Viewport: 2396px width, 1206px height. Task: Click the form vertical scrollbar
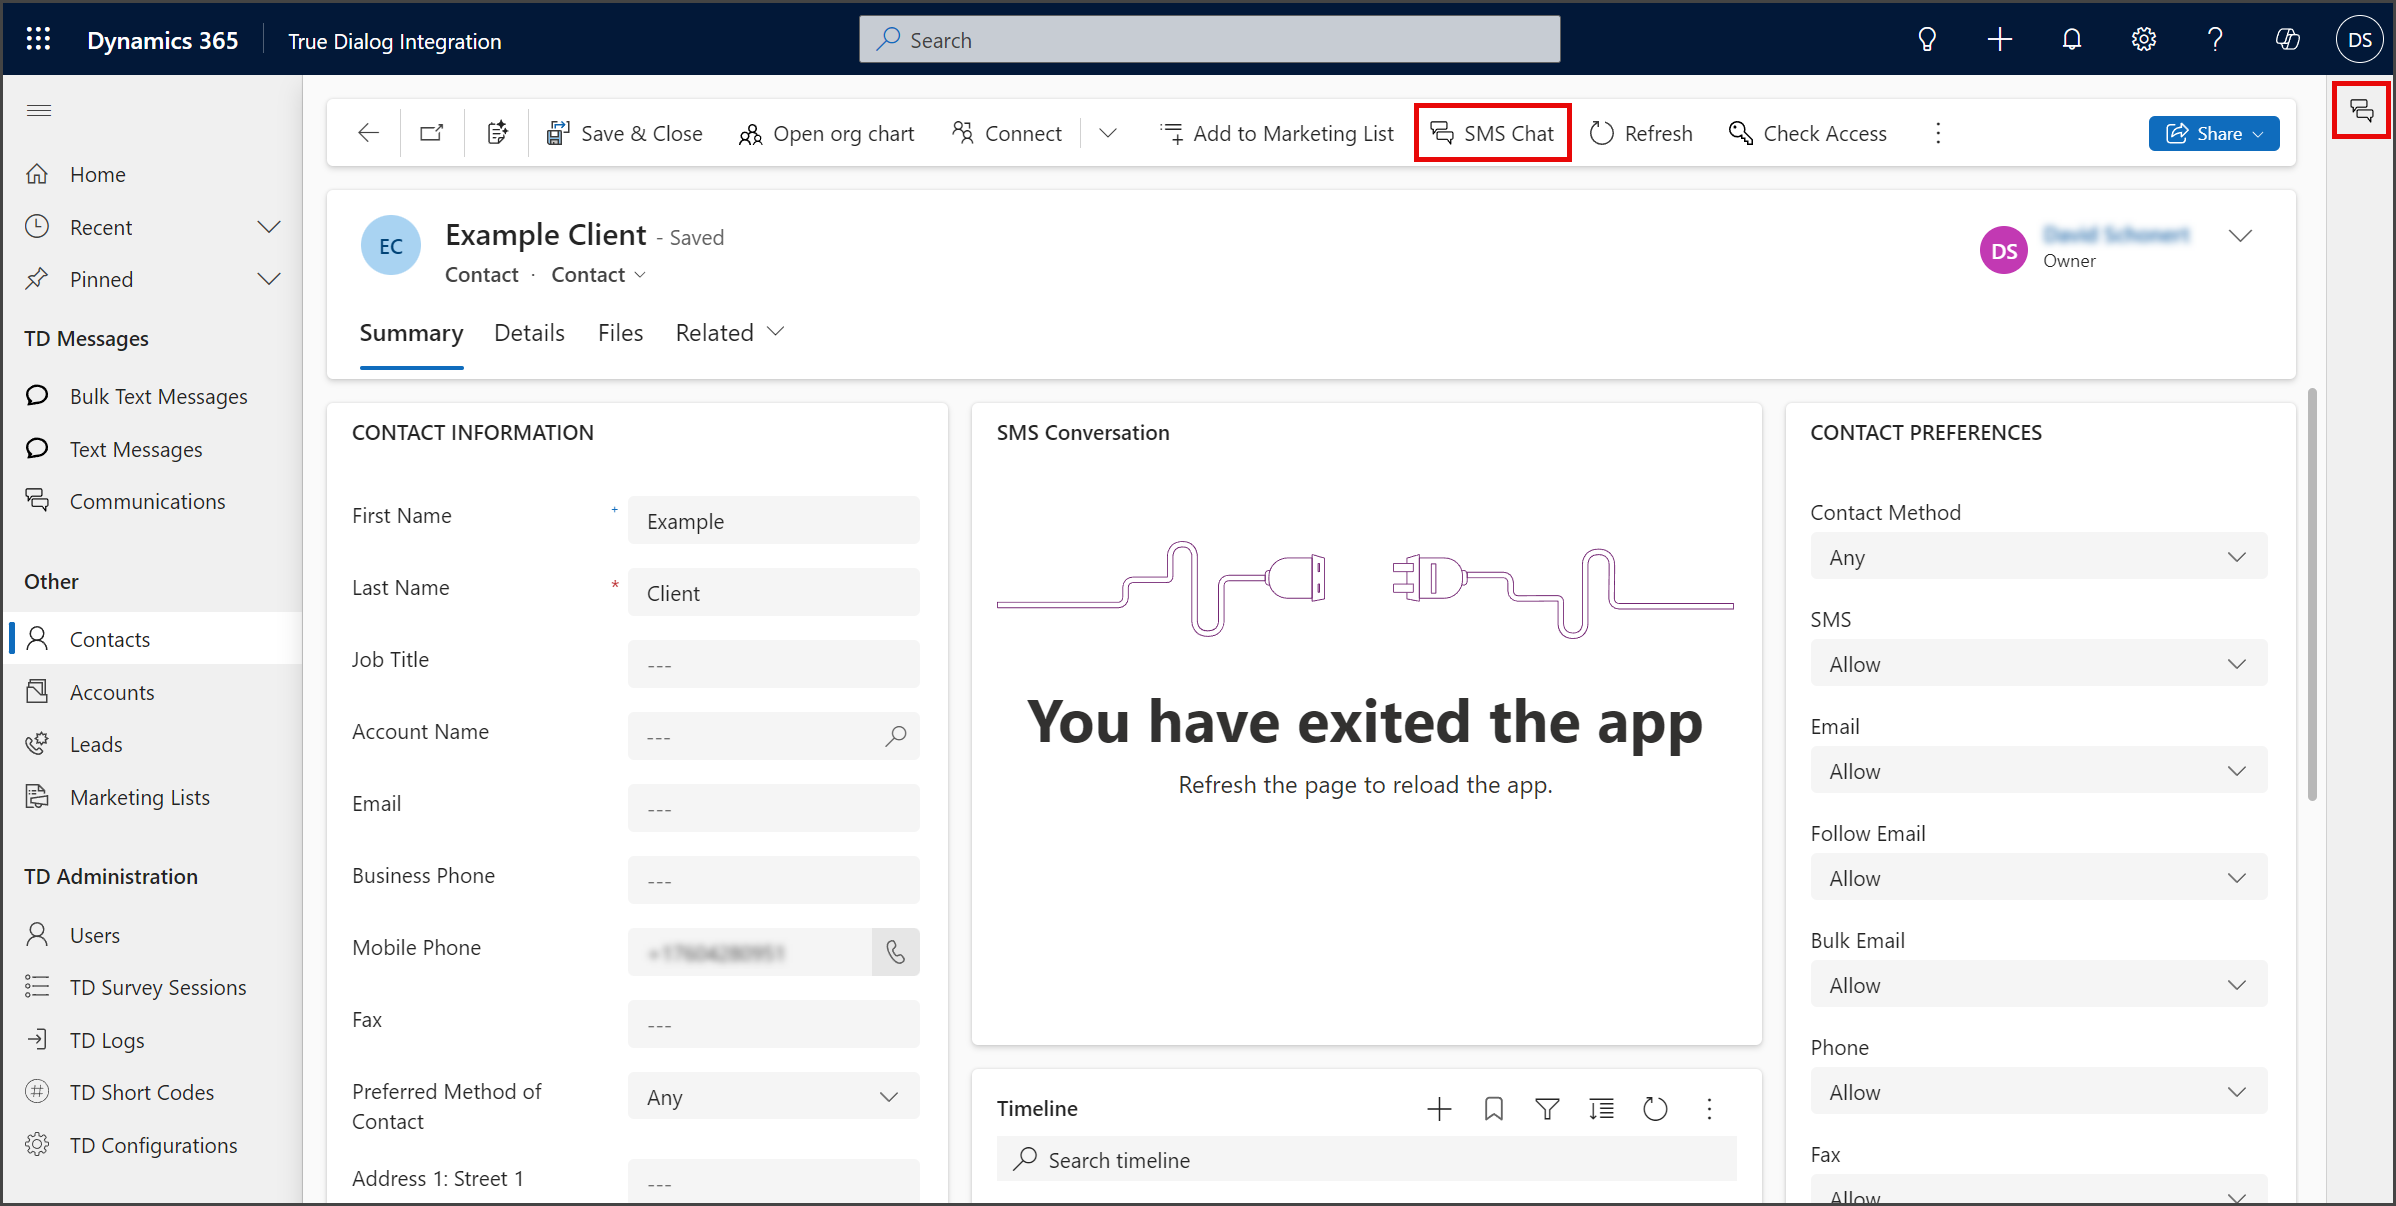coord(2311,595)
